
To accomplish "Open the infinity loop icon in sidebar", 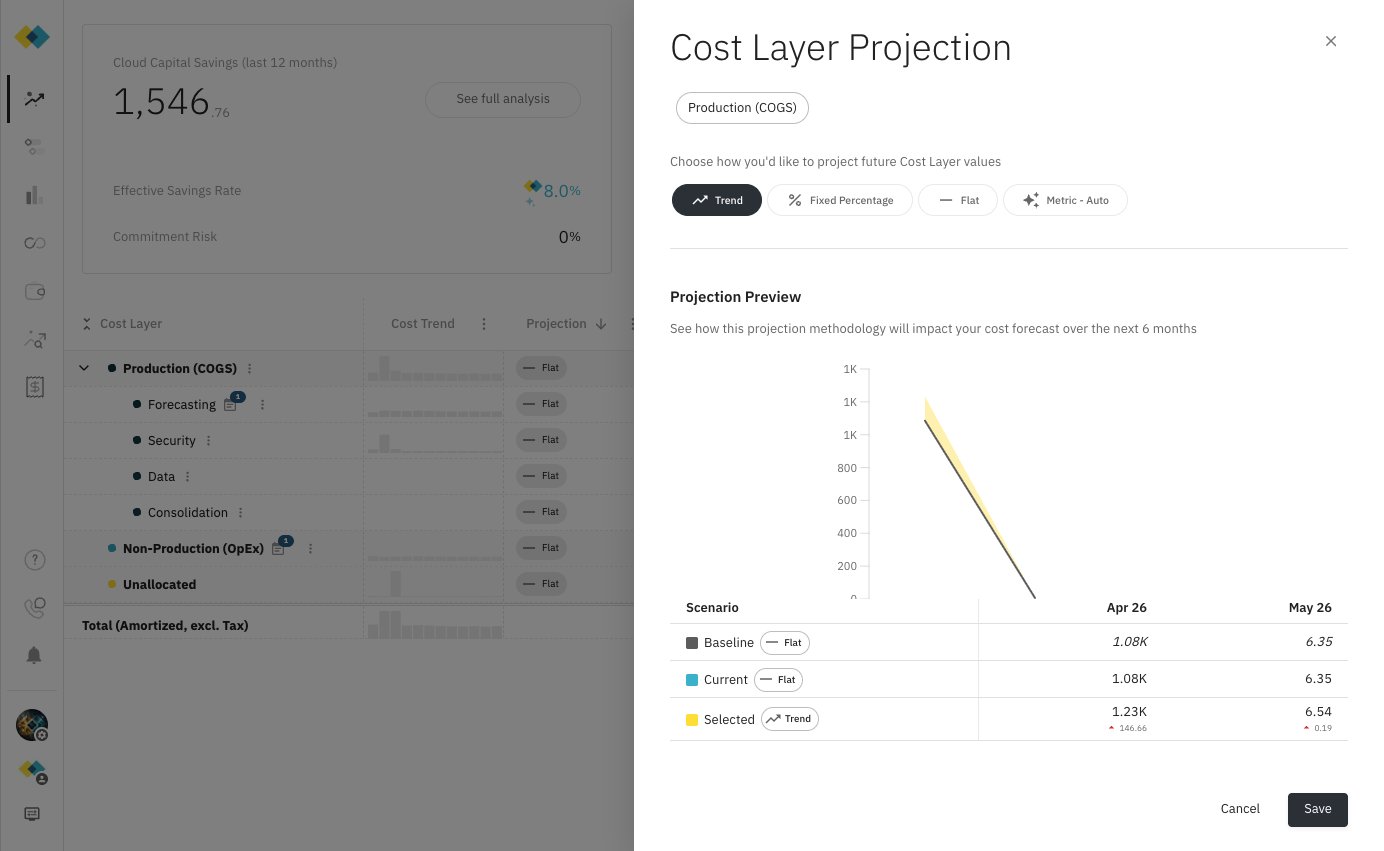I will click(35, 243).
